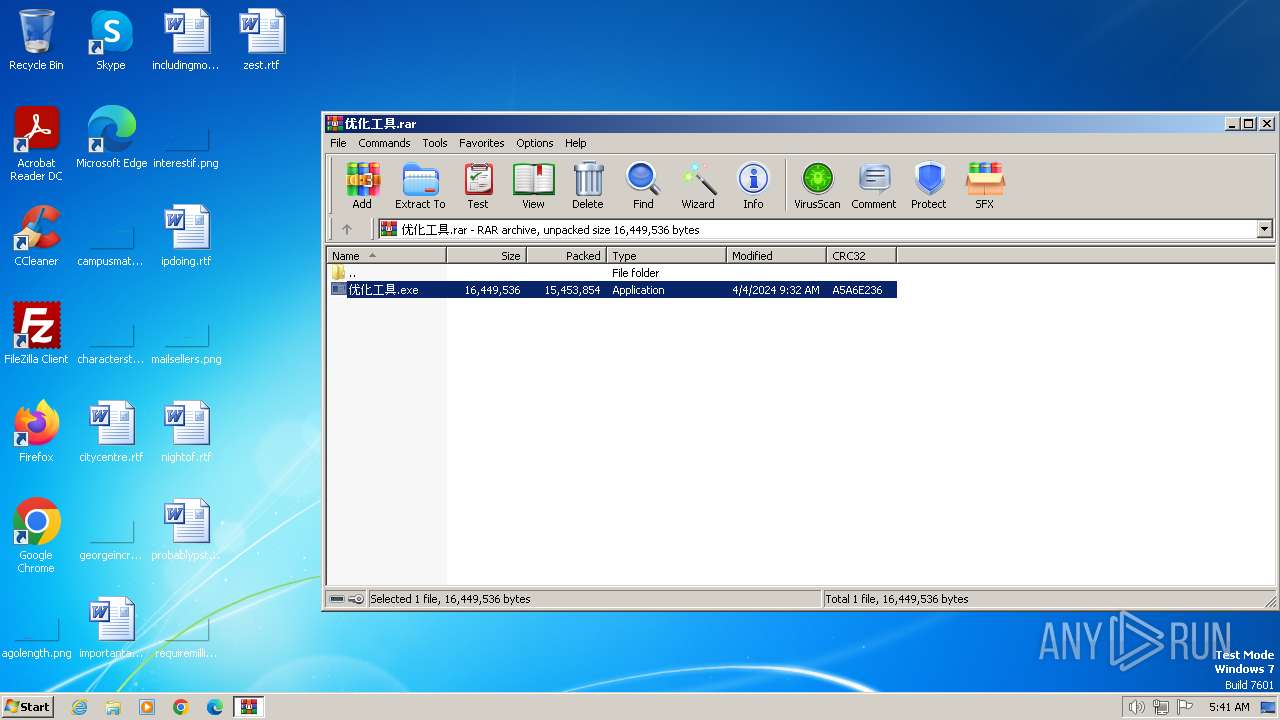Click the volume speaker tray icon
Screen dimensions: 1280x720
[1136, 707]
